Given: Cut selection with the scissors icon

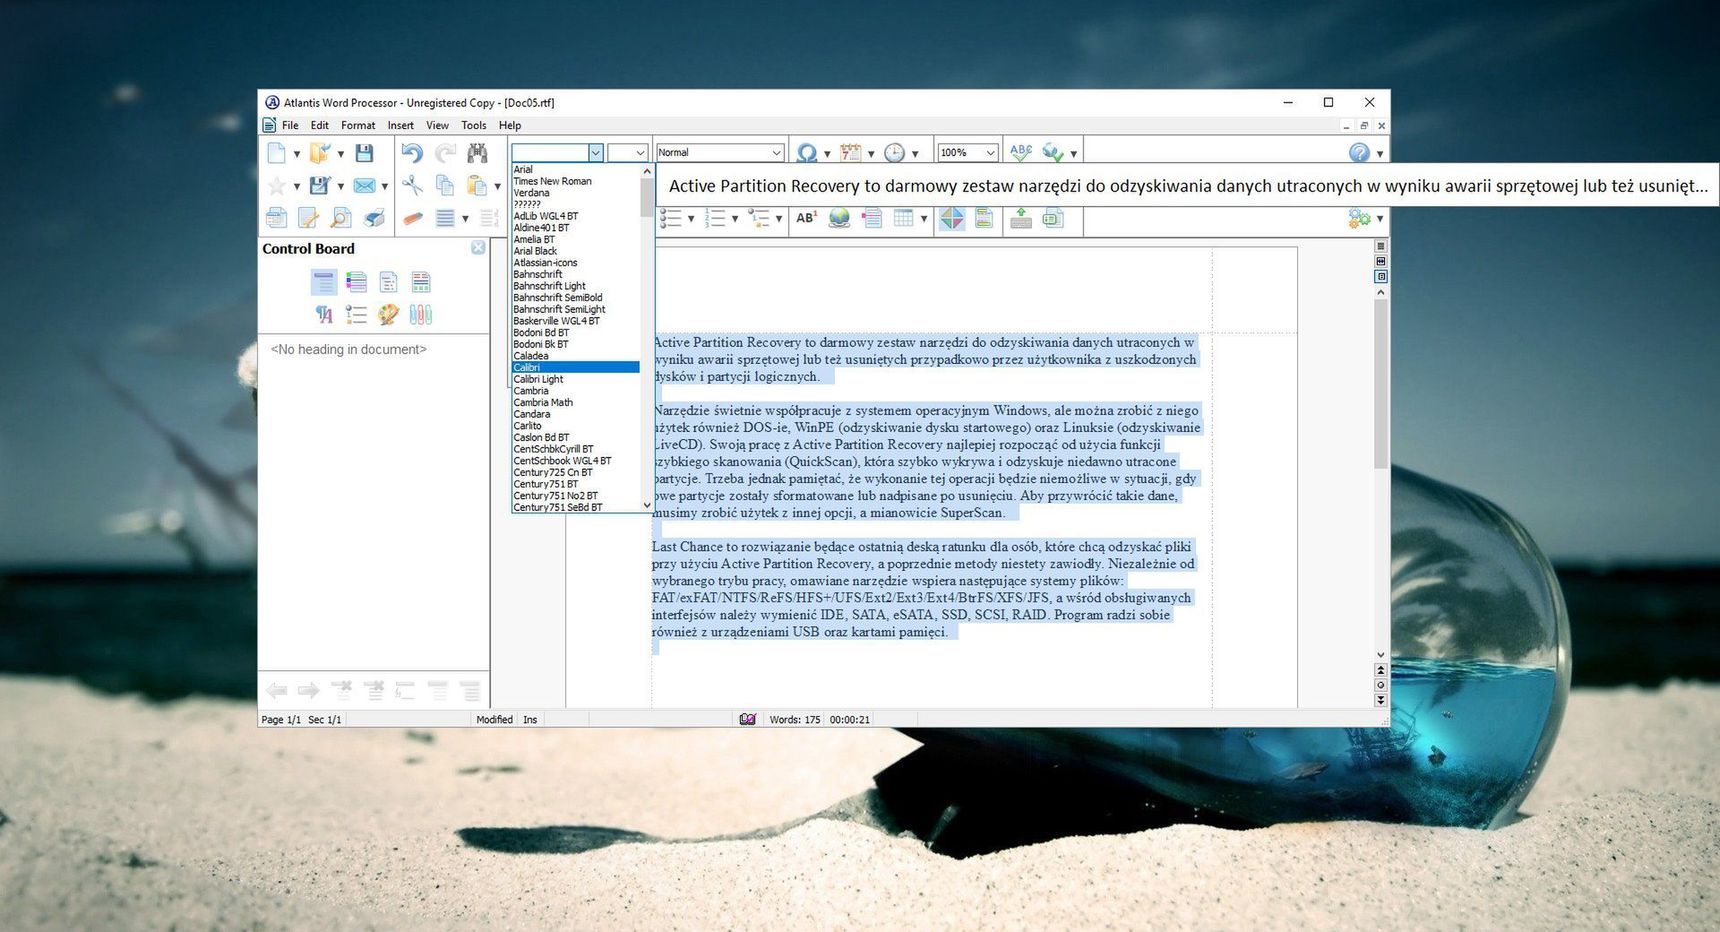Looking at the screenshot, I should (412, 185).
